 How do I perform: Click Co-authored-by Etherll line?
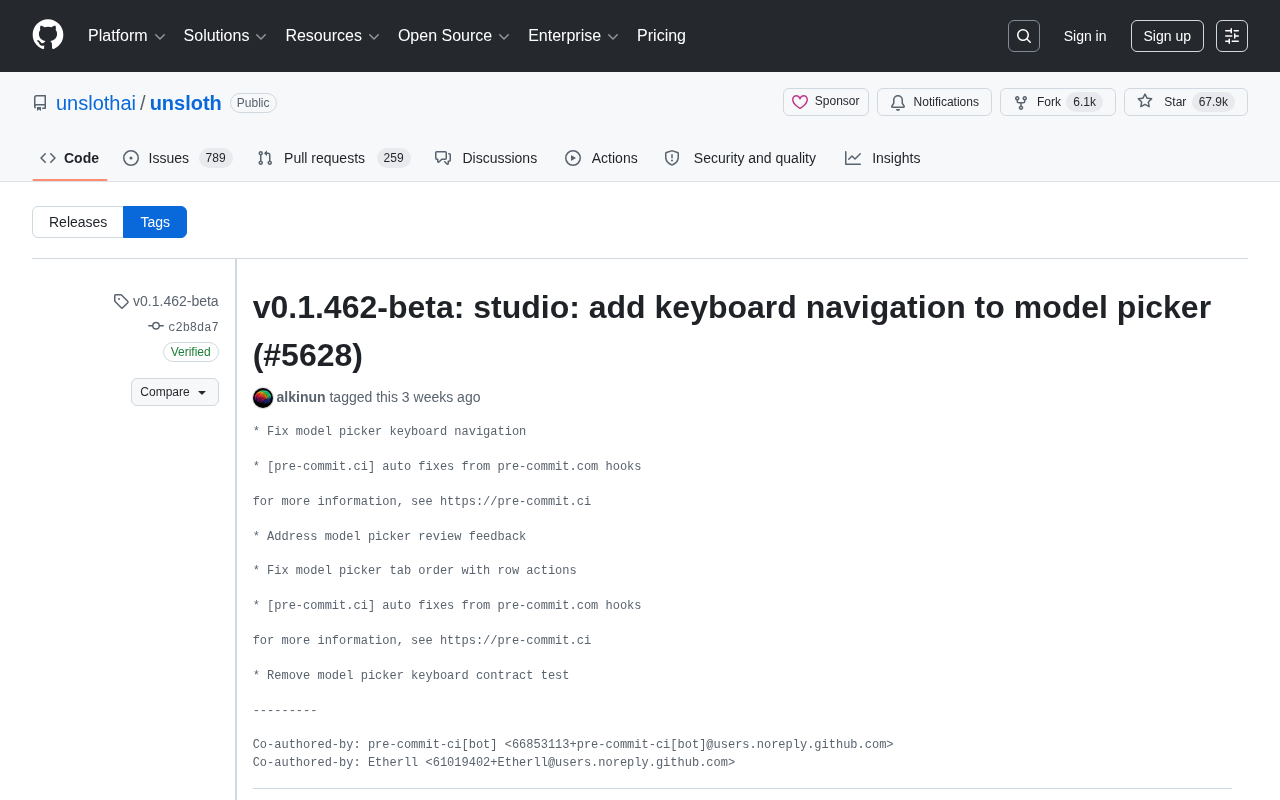pyautogui.click(x=494, y=763)
